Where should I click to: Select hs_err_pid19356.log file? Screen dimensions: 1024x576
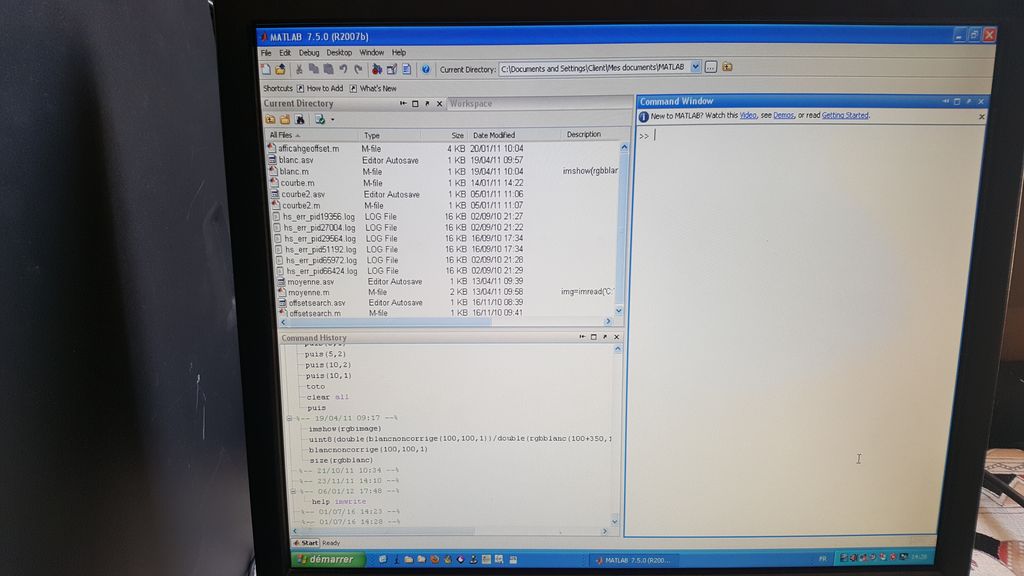pos(319,217)
